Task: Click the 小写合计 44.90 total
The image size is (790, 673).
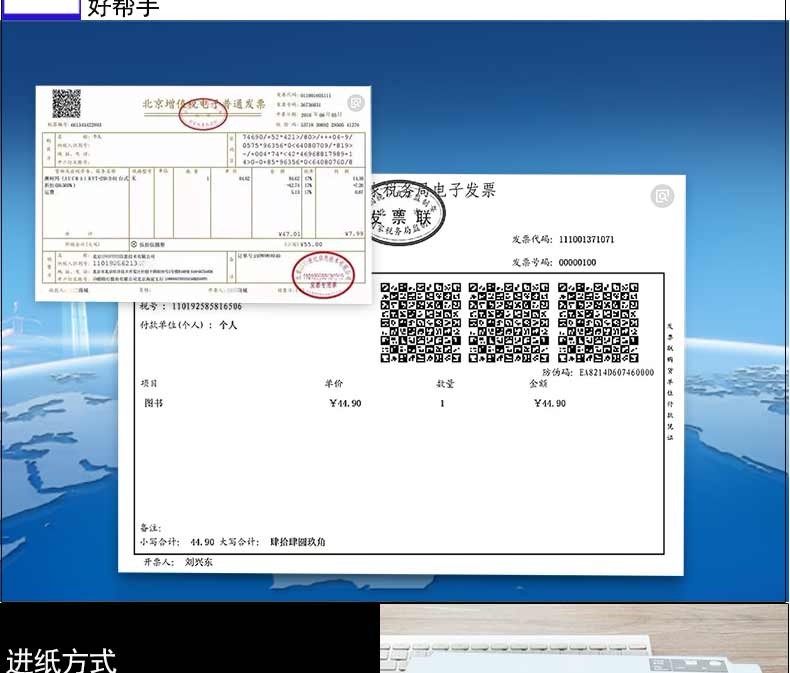Action: (177, 542)
